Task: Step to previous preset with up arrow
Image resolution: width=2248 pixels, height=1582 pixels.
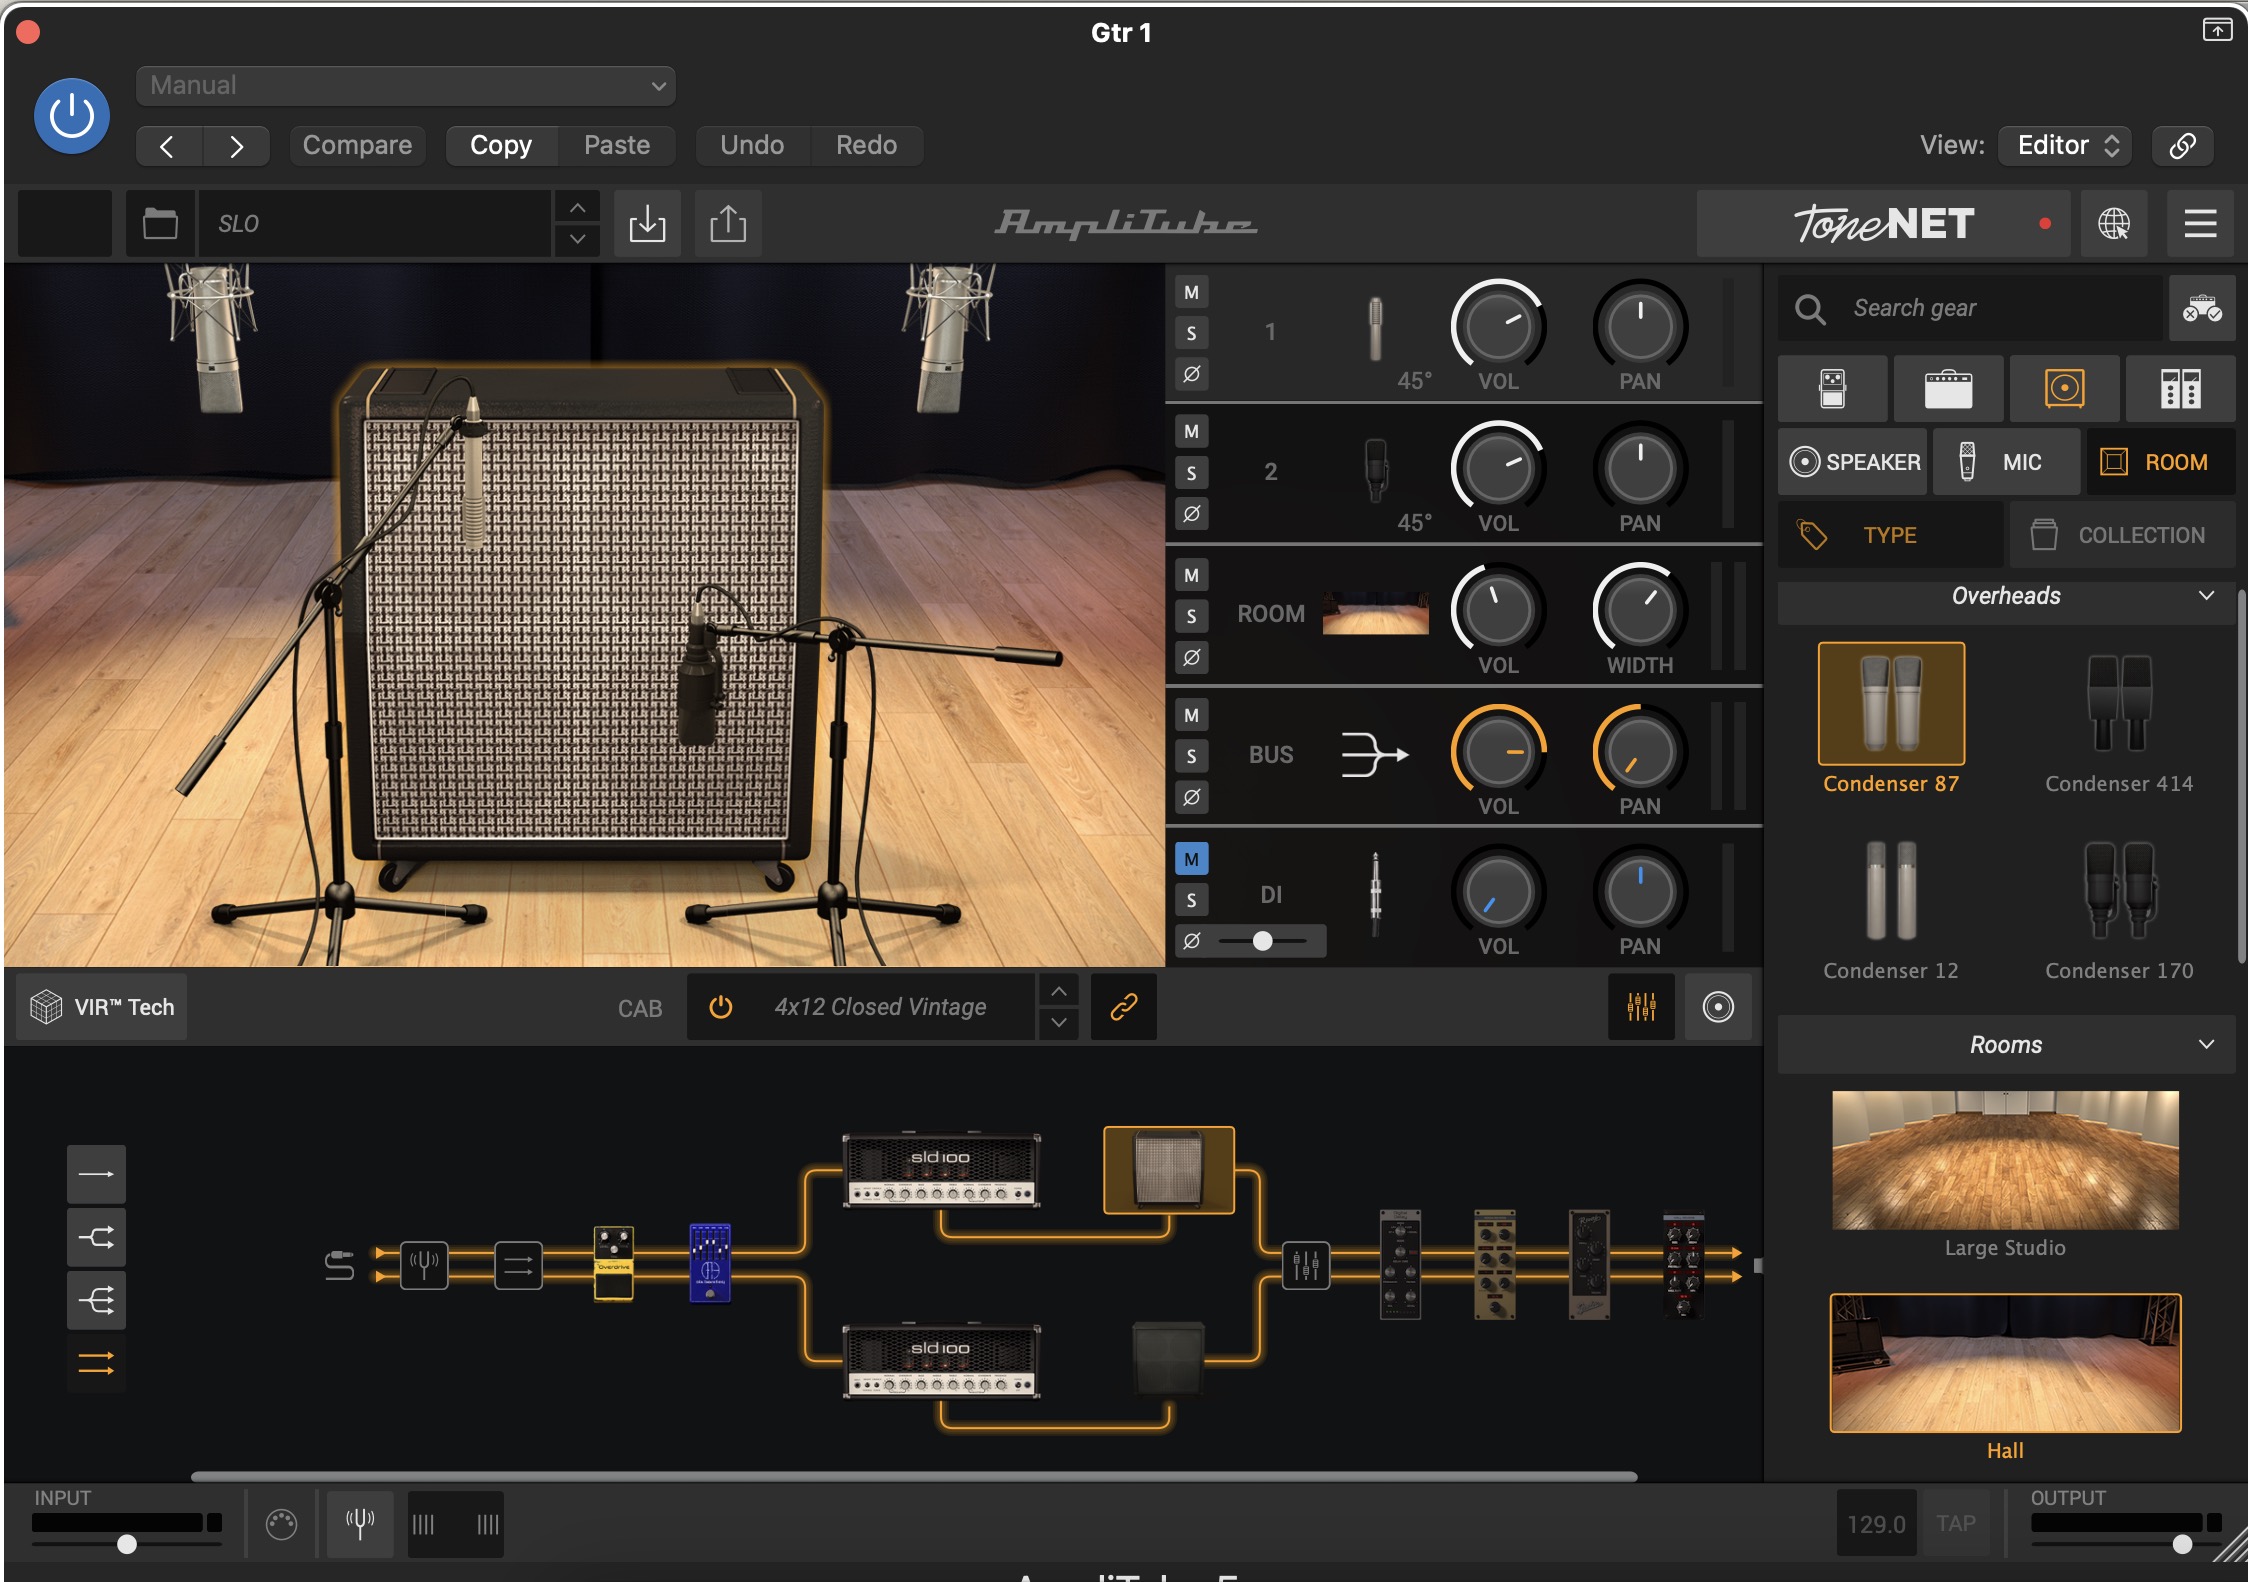Action: [x=577, y=208]
